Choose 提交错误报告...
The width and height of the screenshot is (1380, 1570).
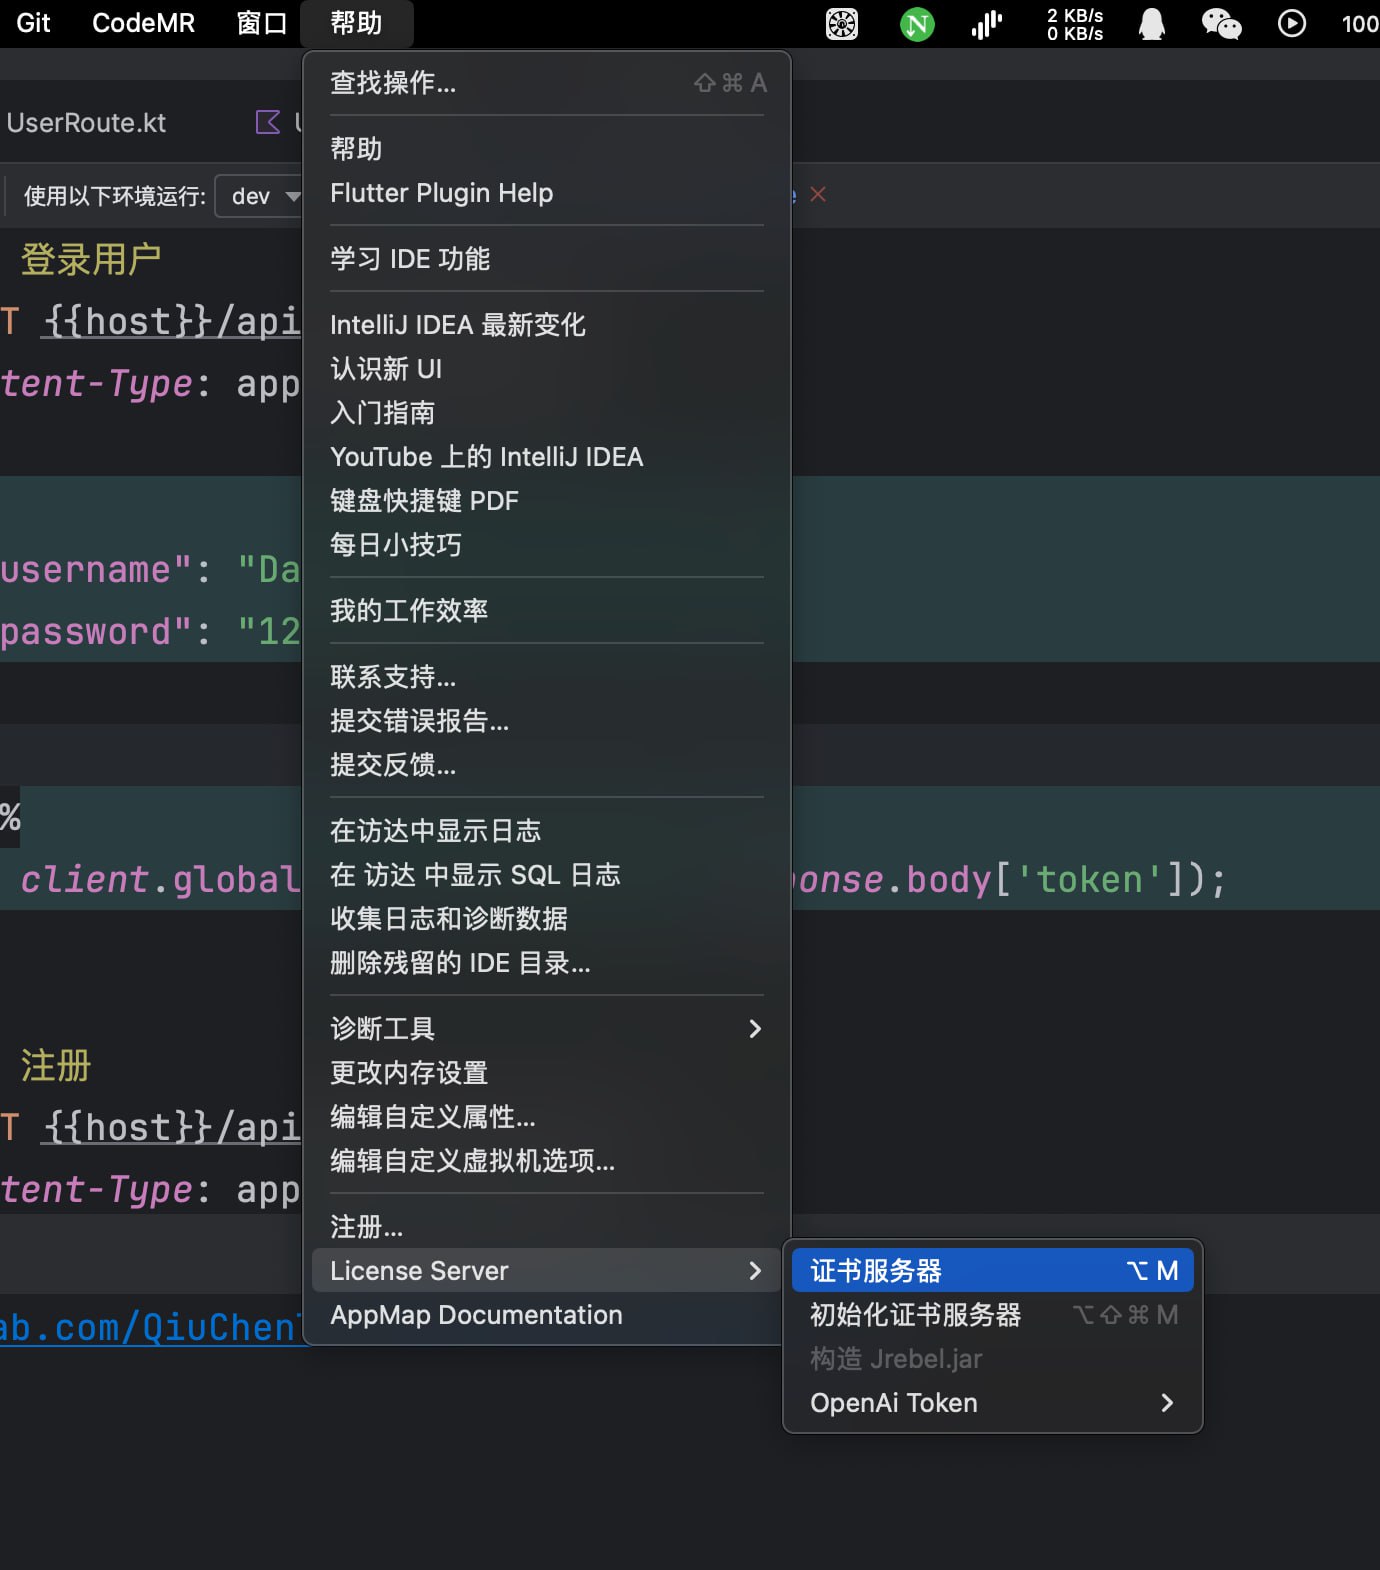547,721
